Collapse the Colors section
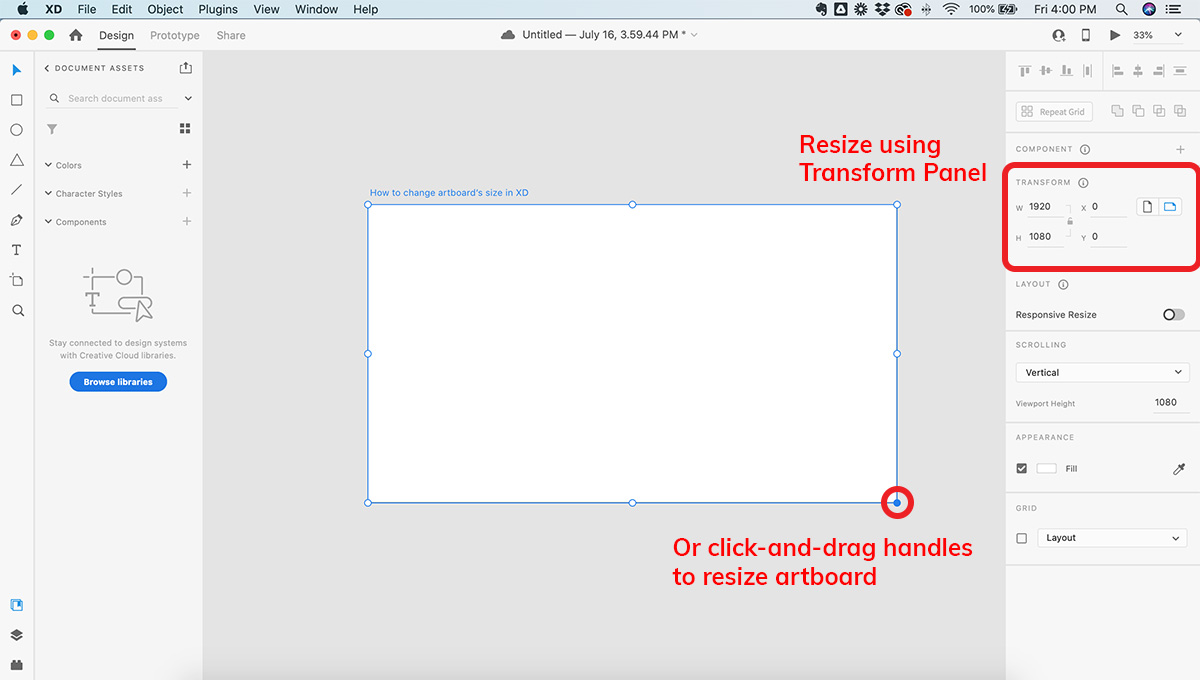This screenshot has width=1200, height=680. point(48,165)
